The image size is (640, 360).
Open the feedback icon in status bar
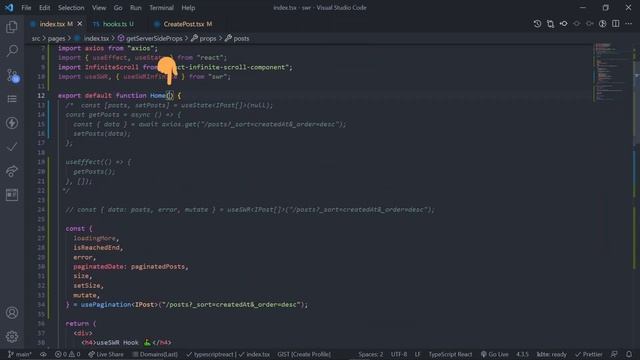(614, 354)
